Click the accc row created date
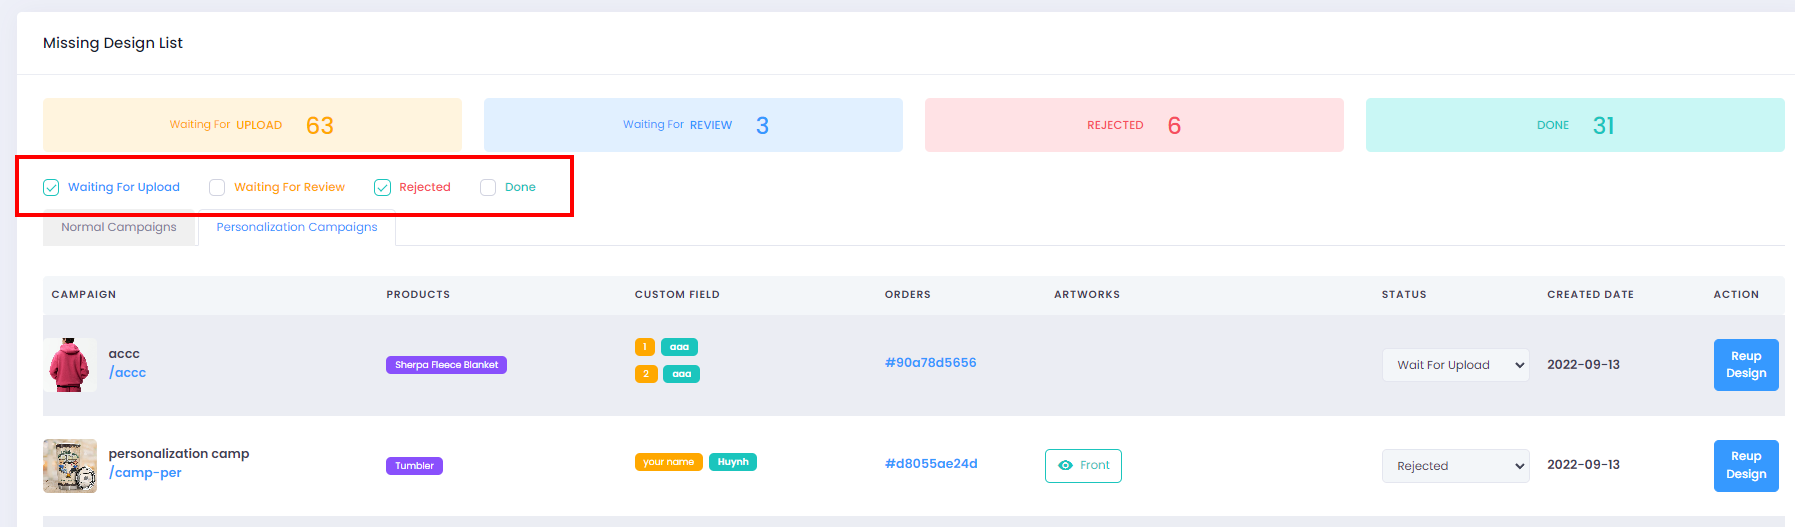 point(1583,365)
